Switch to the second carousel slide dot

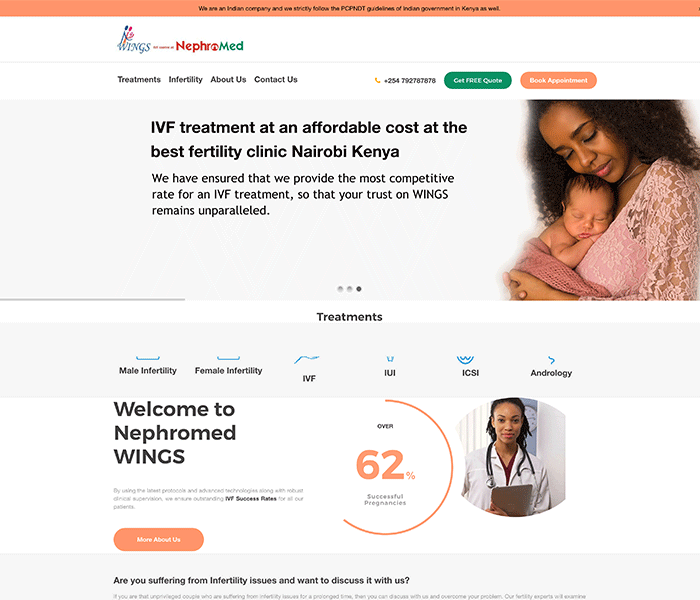click(x=350, y=289)
